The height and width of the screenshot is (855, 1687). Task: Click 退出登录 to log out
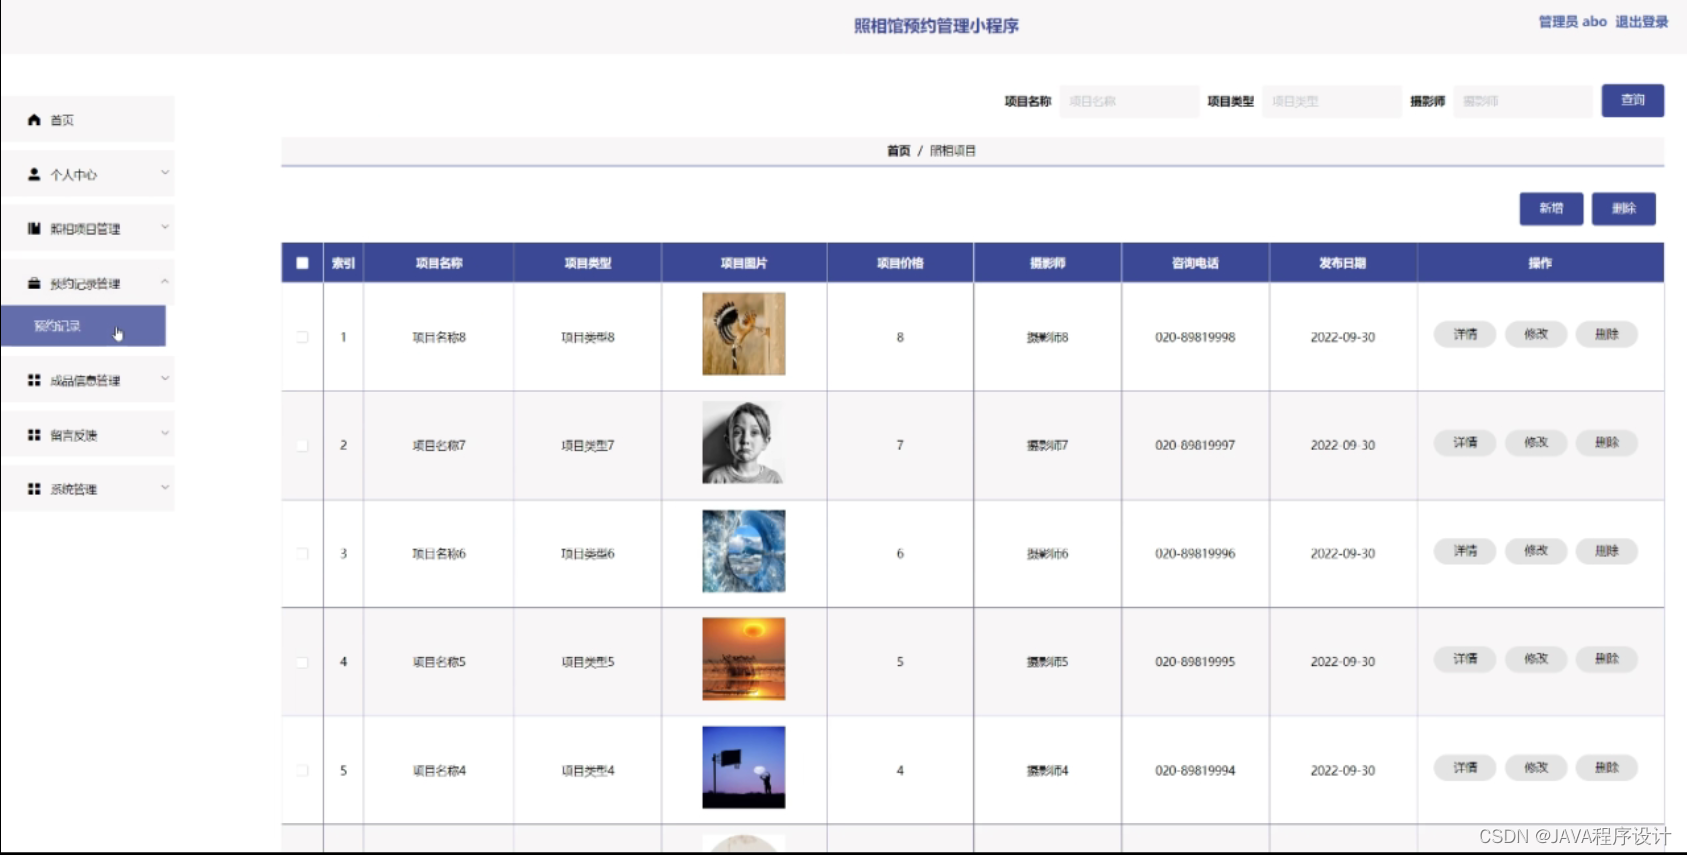coord(1641,22)
